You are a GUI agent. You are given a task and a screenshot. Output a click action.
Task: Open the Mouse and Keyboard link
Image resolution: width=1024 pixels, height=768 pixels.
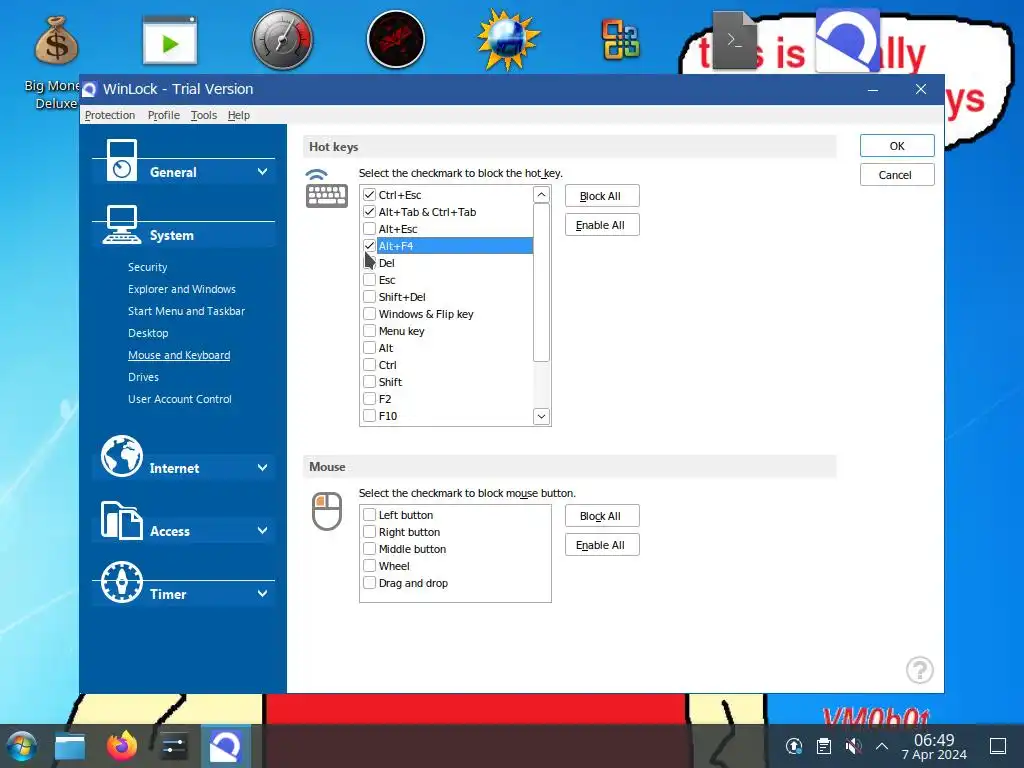point(179,355)
